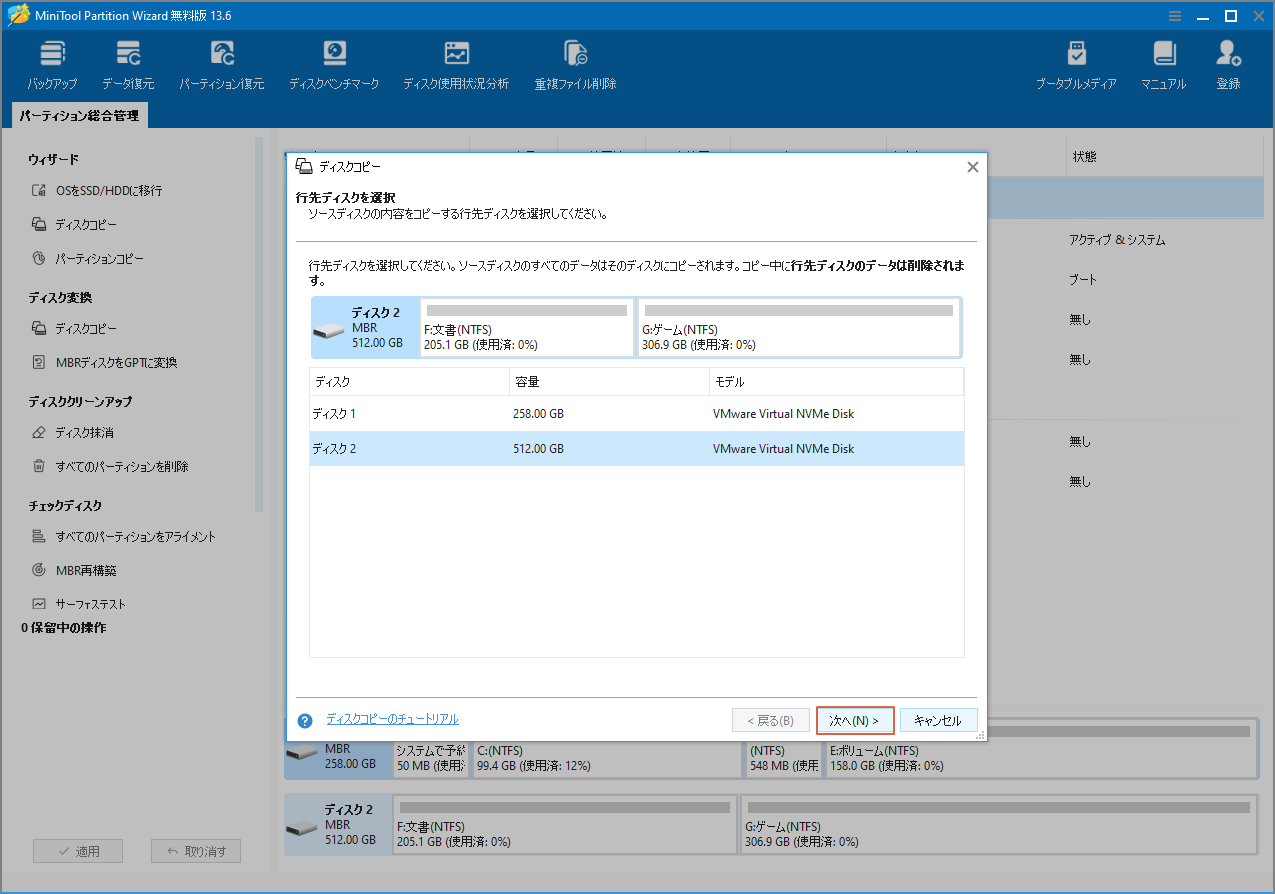Click the 適用 button
This screenshot has height=894, width=1275.
[78, 852]
